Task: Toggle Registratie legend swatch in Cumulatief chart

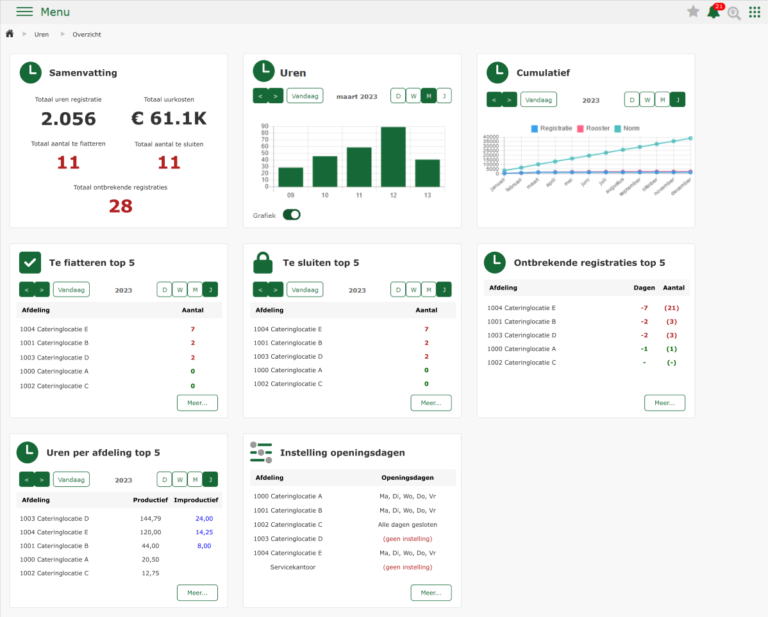Action: pos(535,128)
